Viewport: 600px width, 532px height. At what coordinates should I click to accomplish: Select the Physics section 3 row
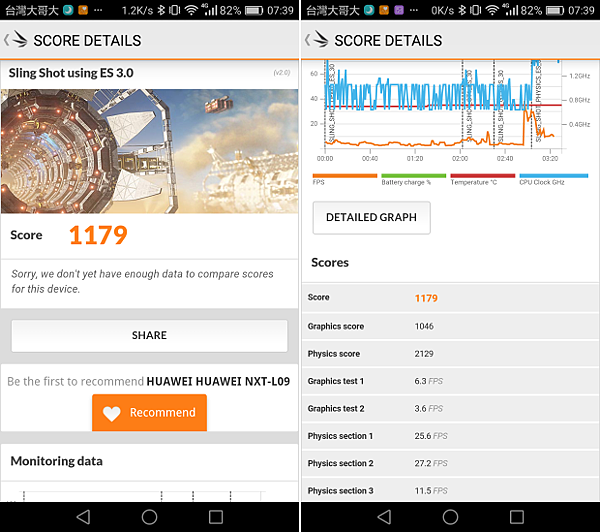(x=450, y=490)
